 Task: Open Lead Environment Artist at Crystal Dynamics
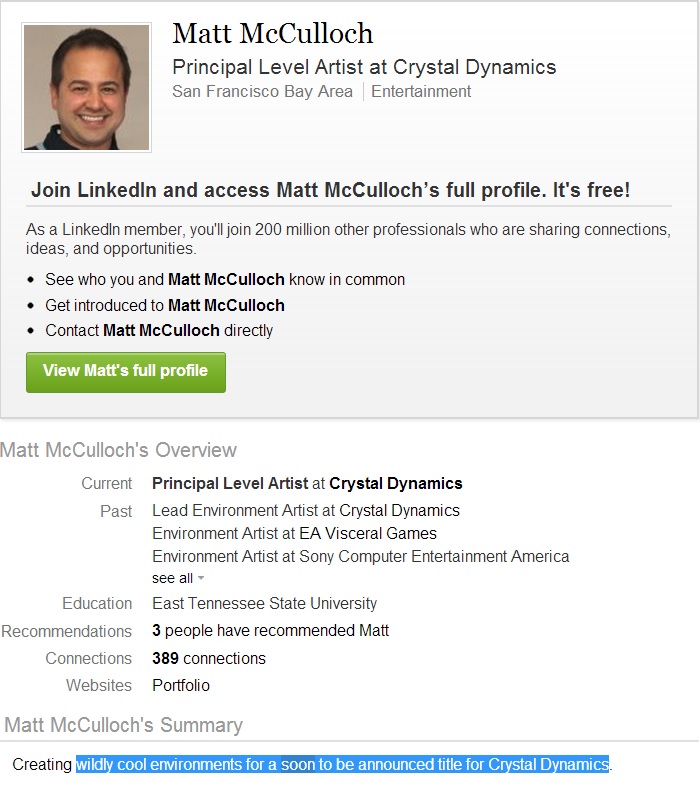pyautogui.click(x=306, y=510)
